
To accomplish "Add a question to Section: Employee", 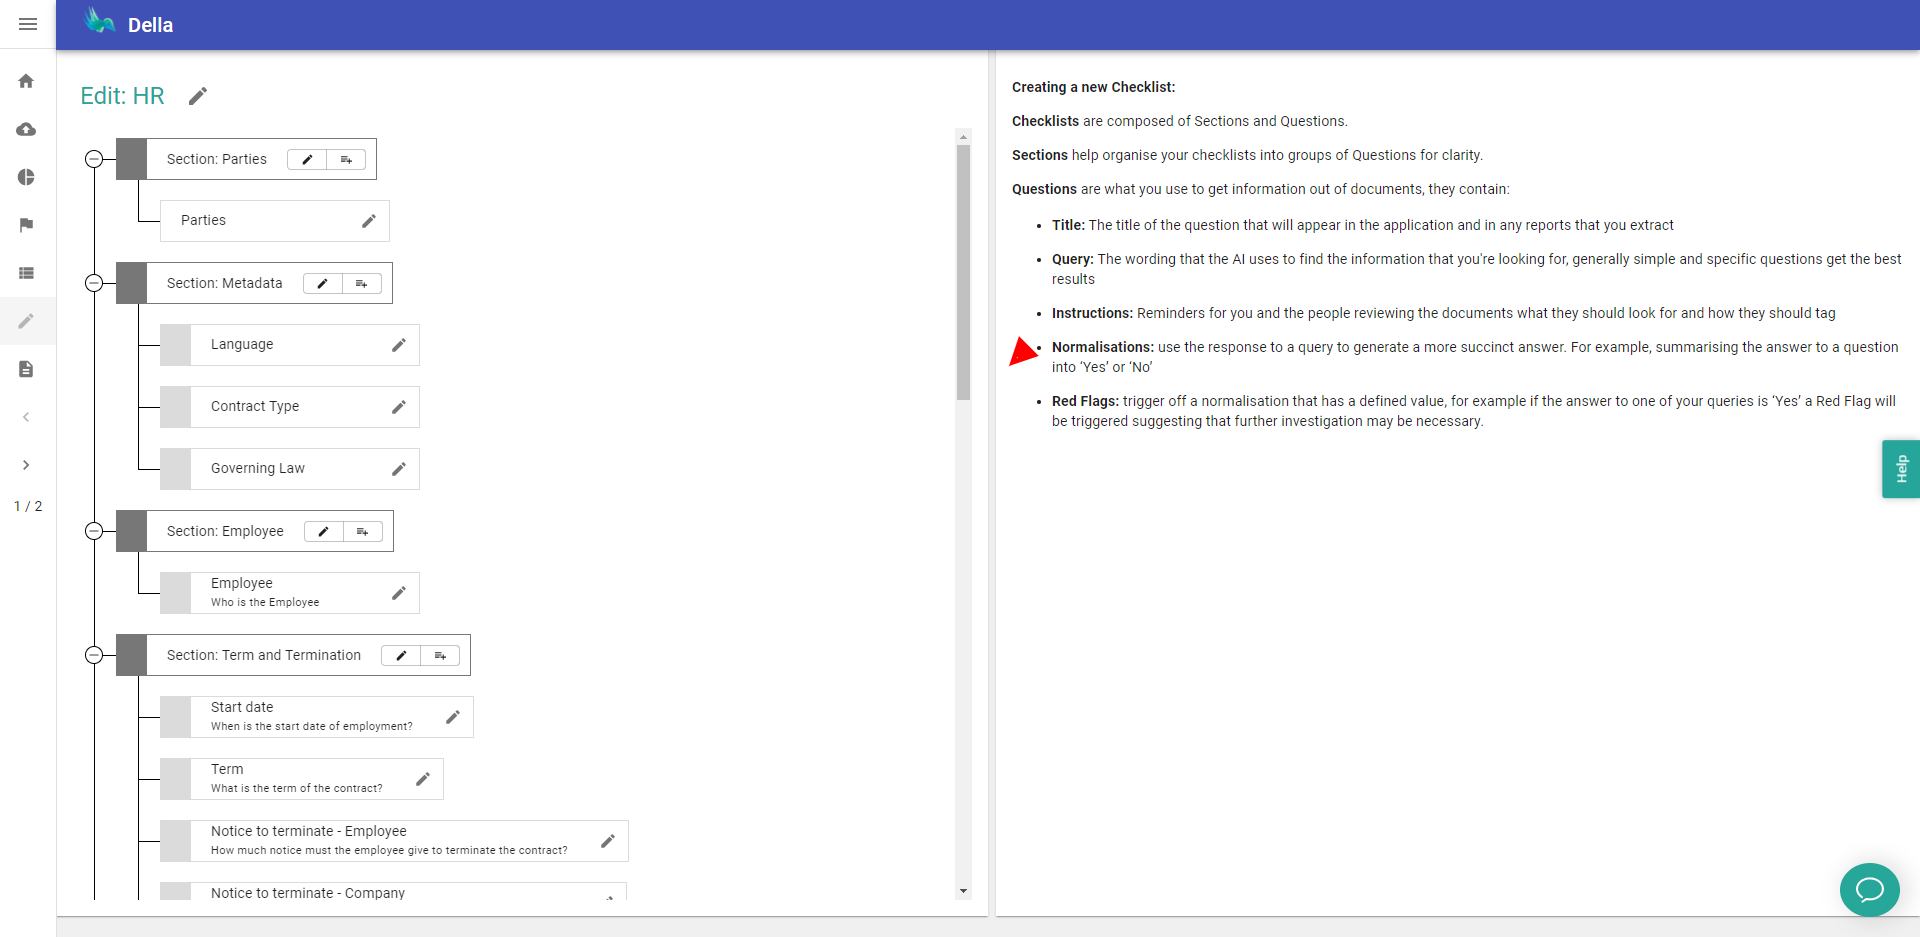I will (363, 532).
